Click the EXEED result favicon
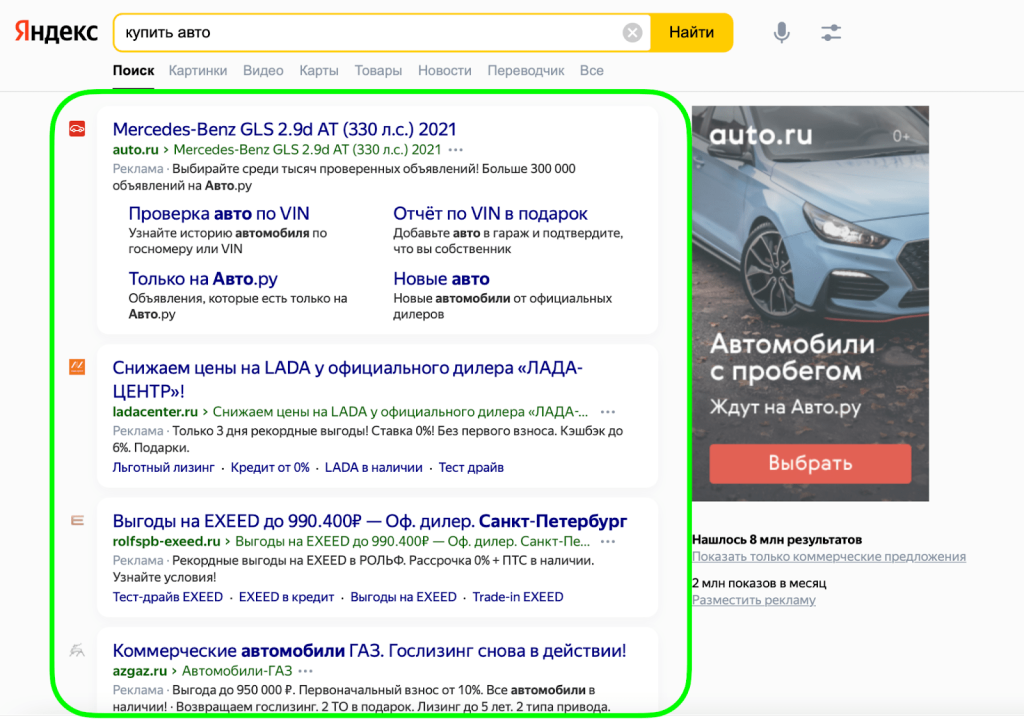This screenshot has width=1024, height=719. click(77, 521)
